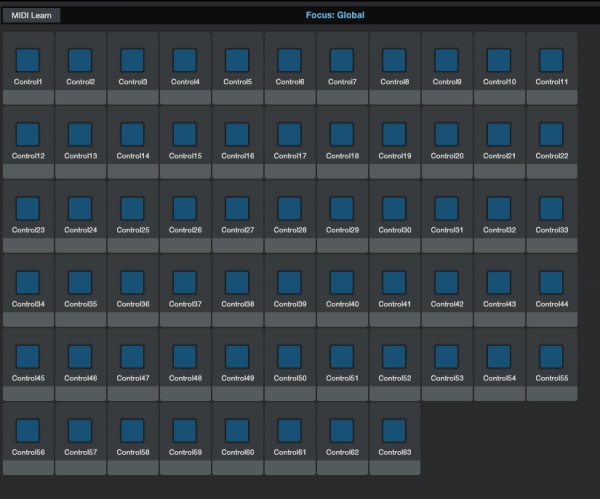Select the Control14 blue square
The height and width of the screenshot is (499, 600).
pos(133,134)
